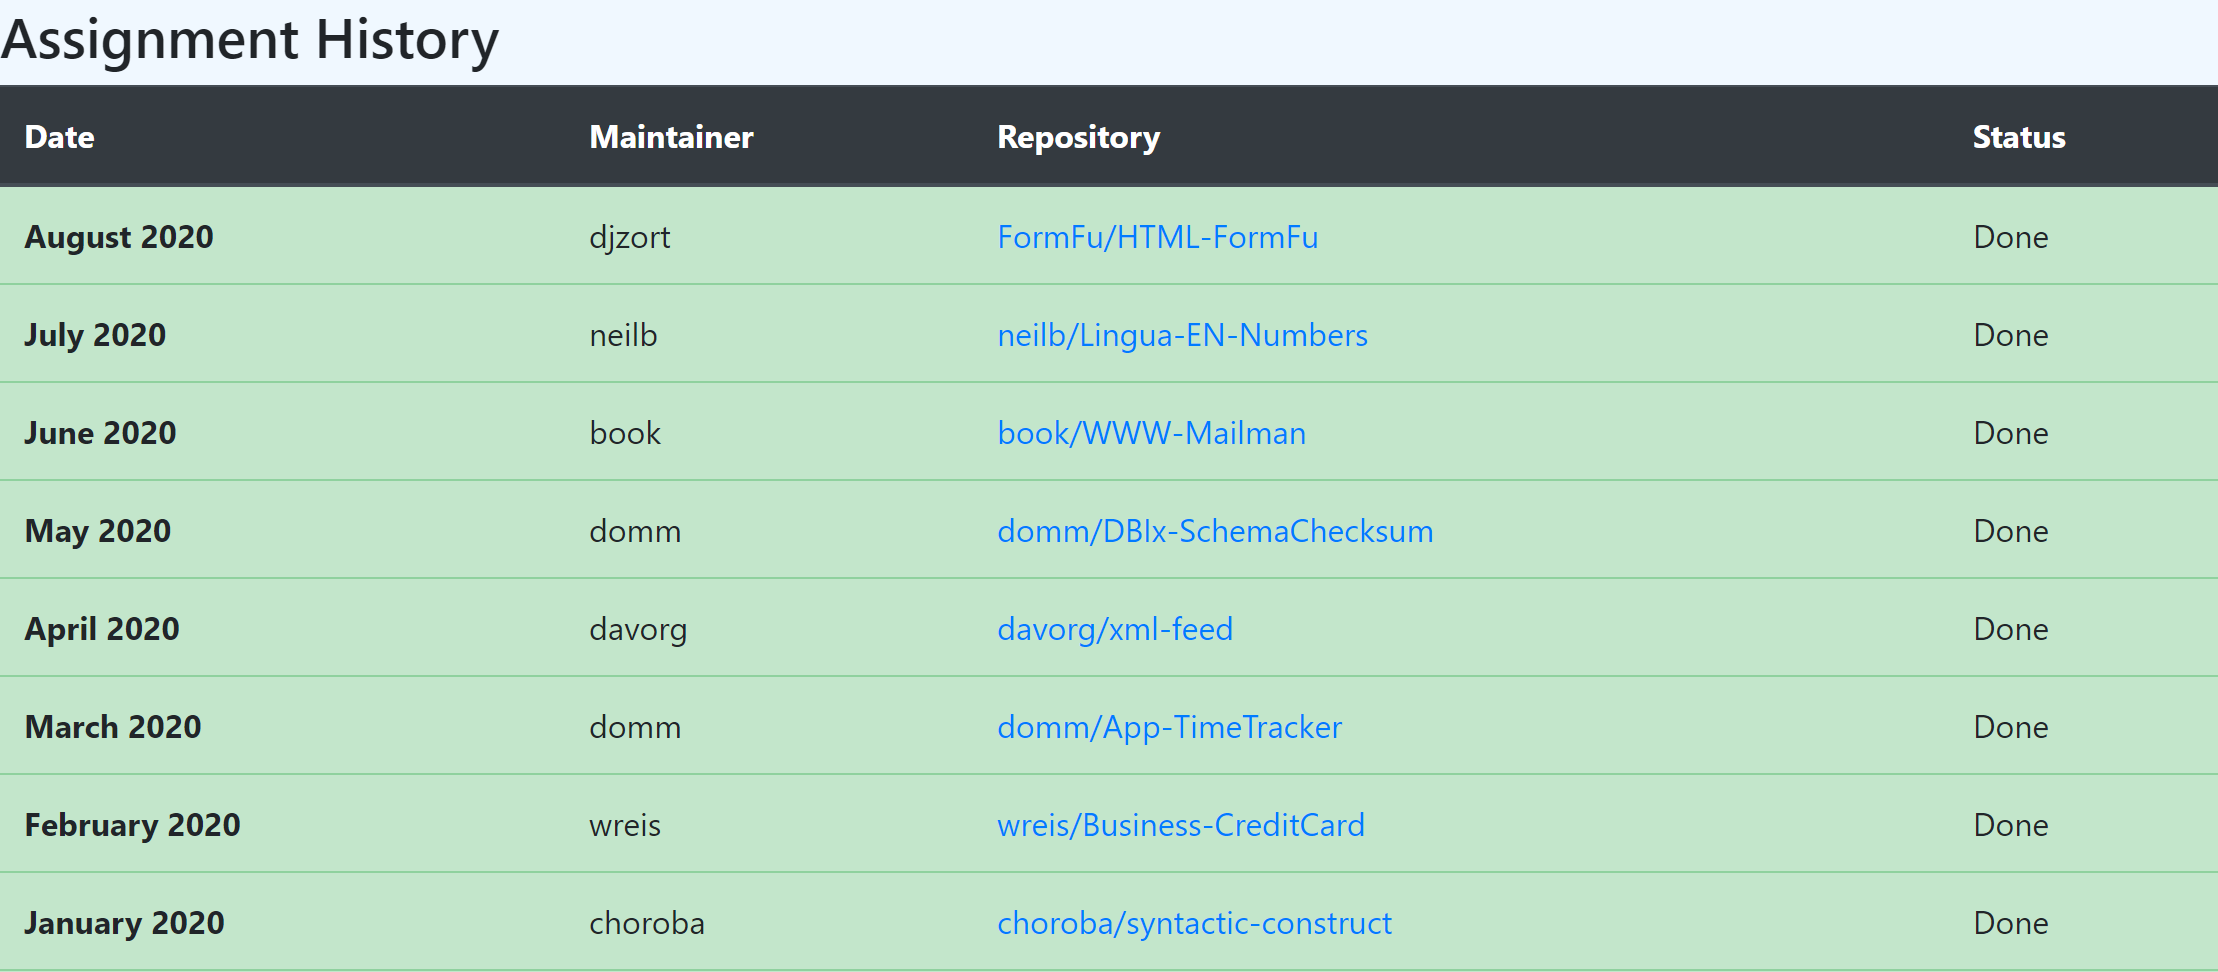Open the neilb/Lingua-EN-Numbers repository link
The width and height of the screenshot is (2218, 972).
(x=1182, y=335)
